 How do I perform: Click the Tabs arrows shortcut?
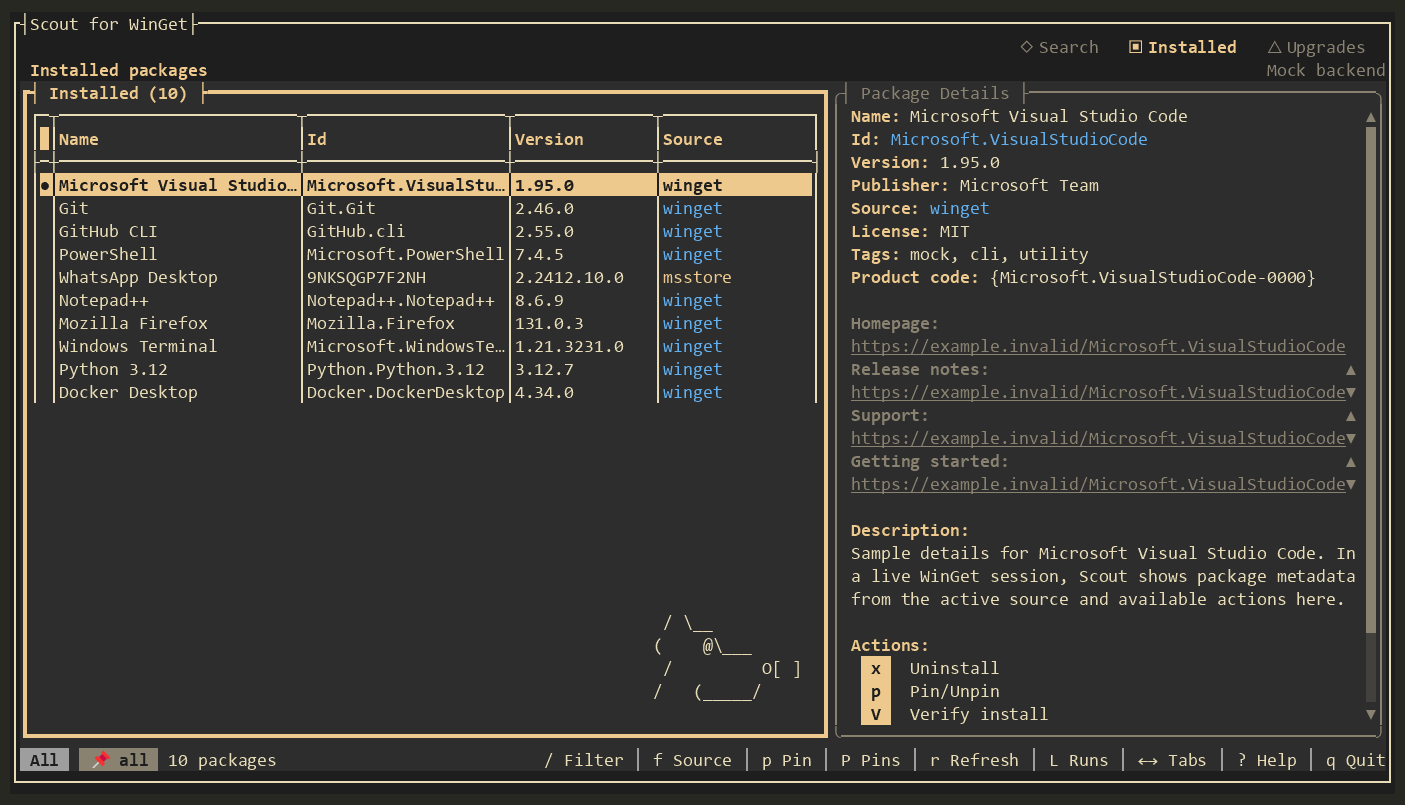tap(1172, 760)
